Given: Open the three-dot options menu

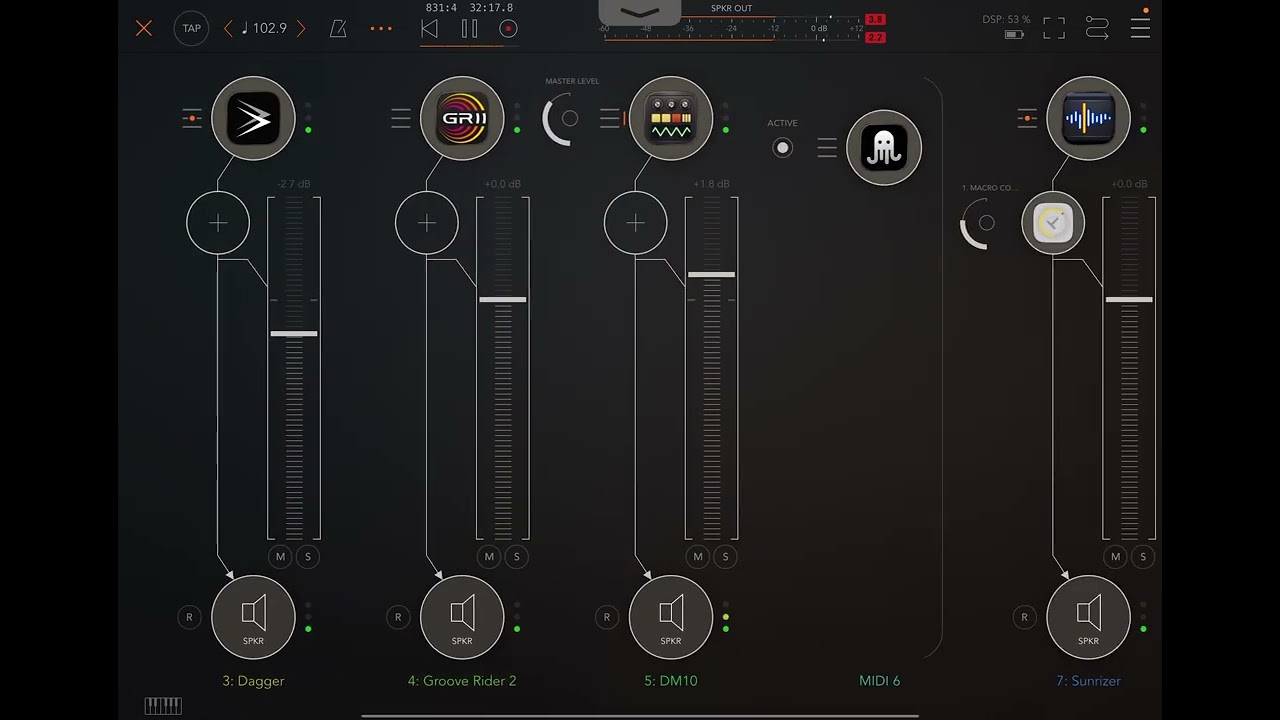Looking at the screenshot, I should (x=381, y=28).
